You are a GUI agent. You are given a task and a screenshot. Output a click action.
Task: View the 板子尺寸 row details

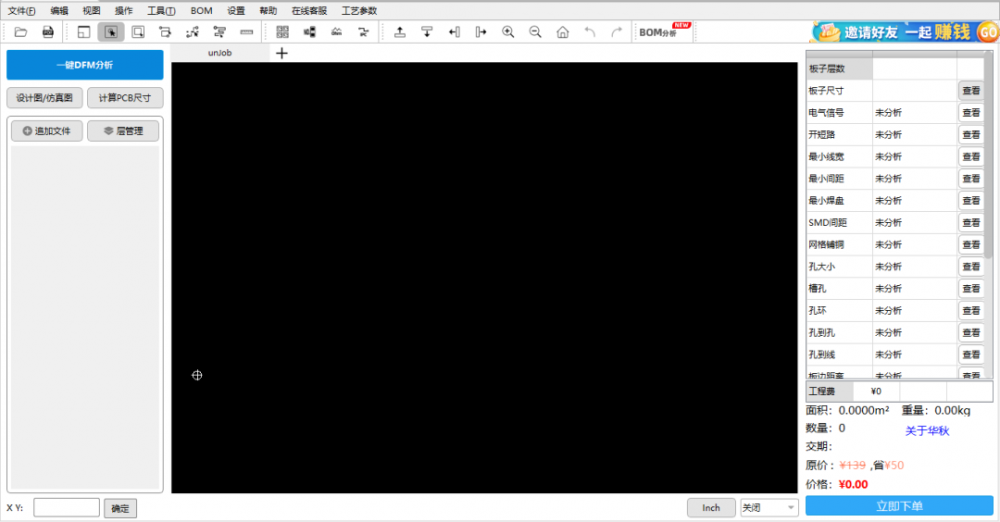971,91
